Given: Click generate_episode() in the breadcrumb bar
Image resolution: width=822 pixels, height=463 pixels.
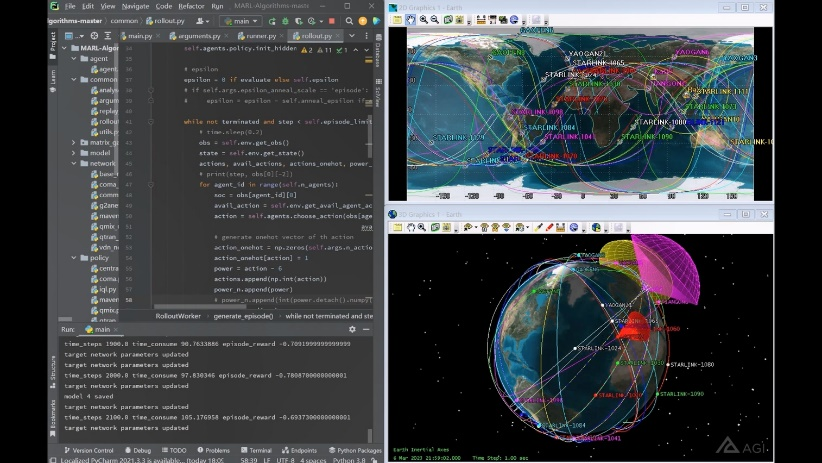Looking at the screenshot, I should click(243, 316).
